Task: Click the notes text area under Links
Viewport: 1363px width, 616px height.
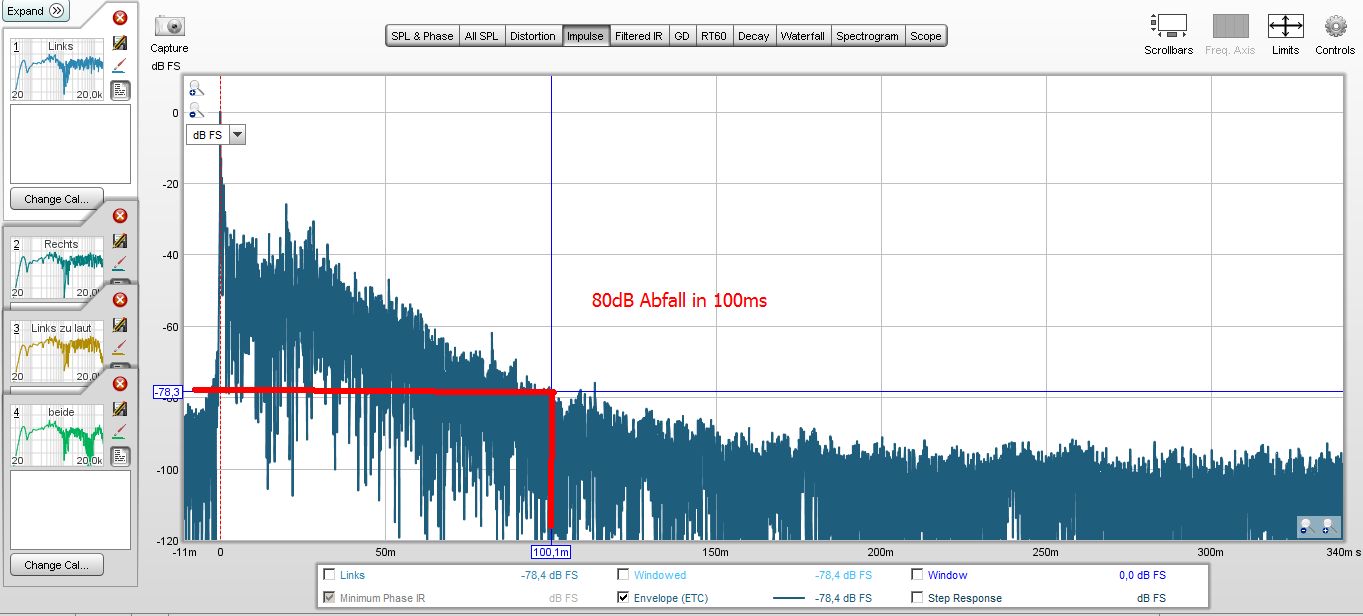Action: pos(70,144)
